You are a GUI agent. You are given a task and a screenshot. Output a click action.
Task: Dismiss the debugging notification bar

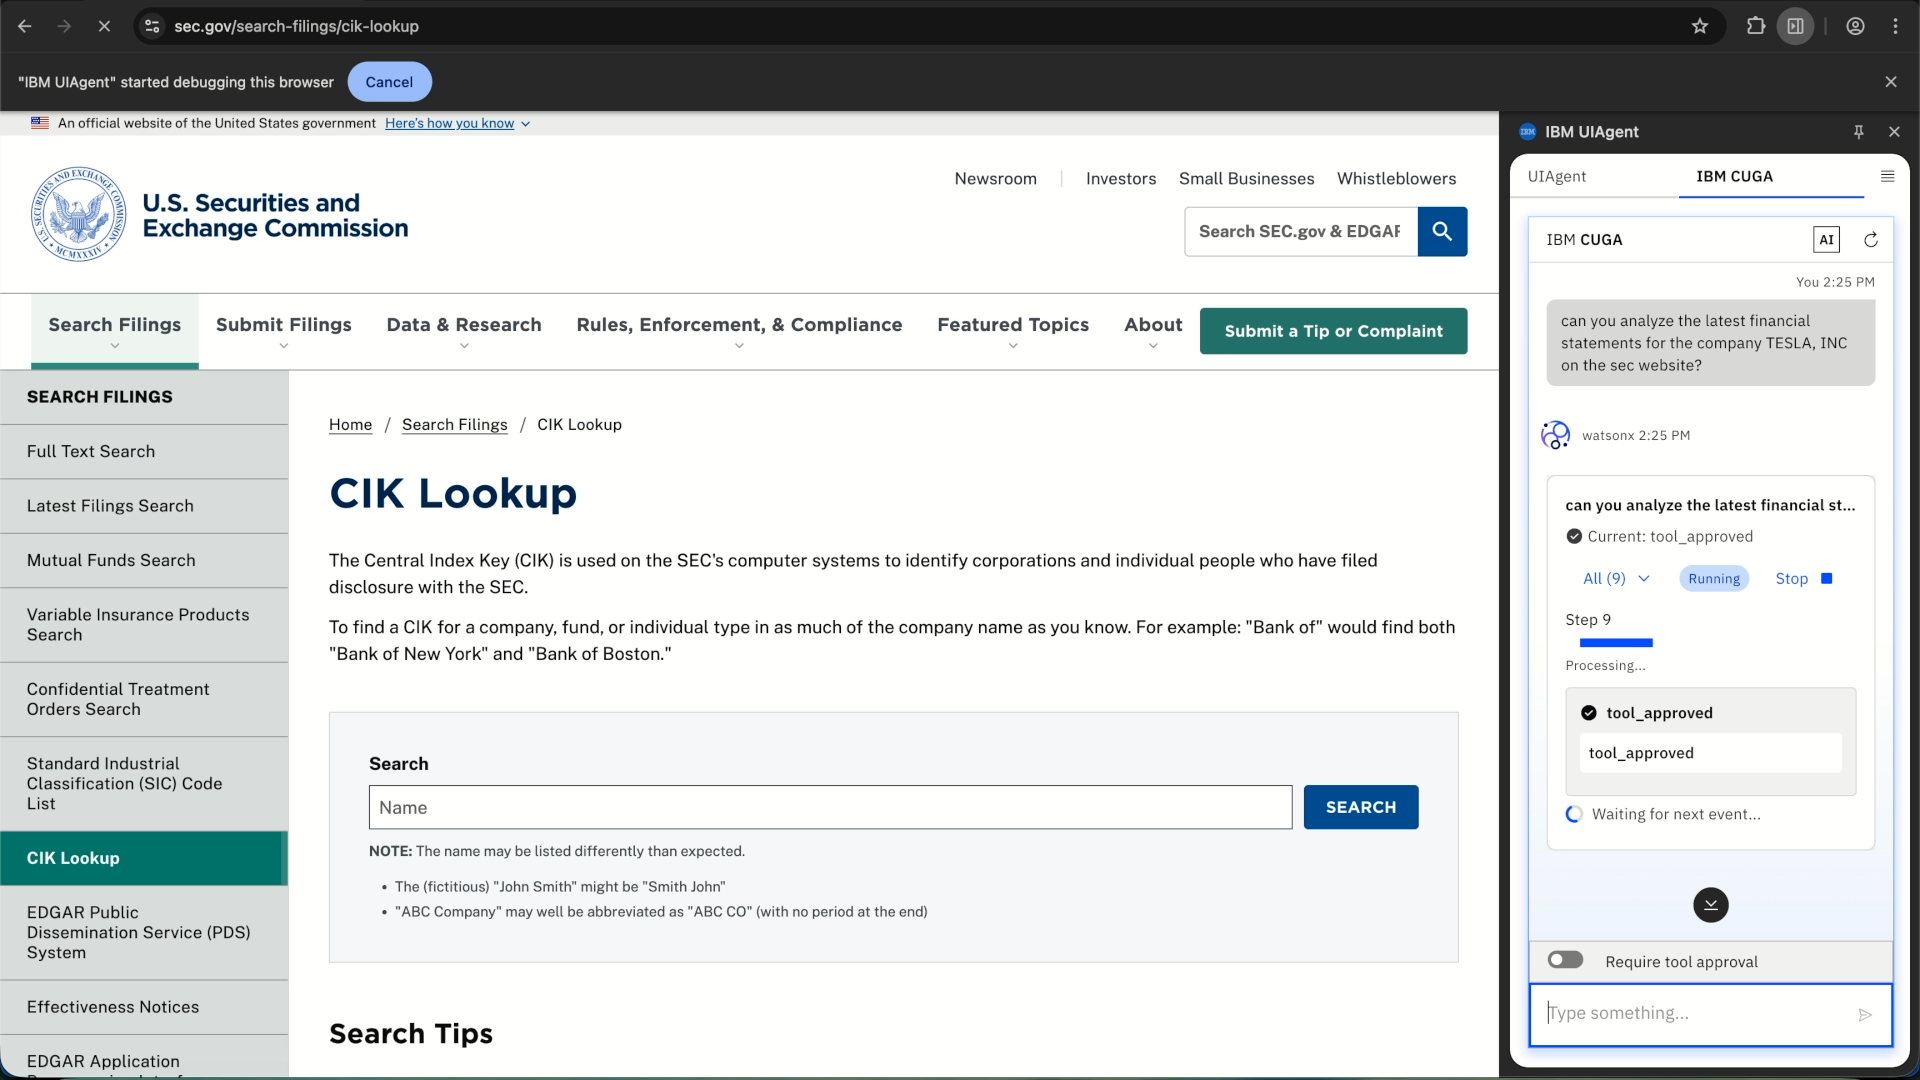click(1891, 82)
